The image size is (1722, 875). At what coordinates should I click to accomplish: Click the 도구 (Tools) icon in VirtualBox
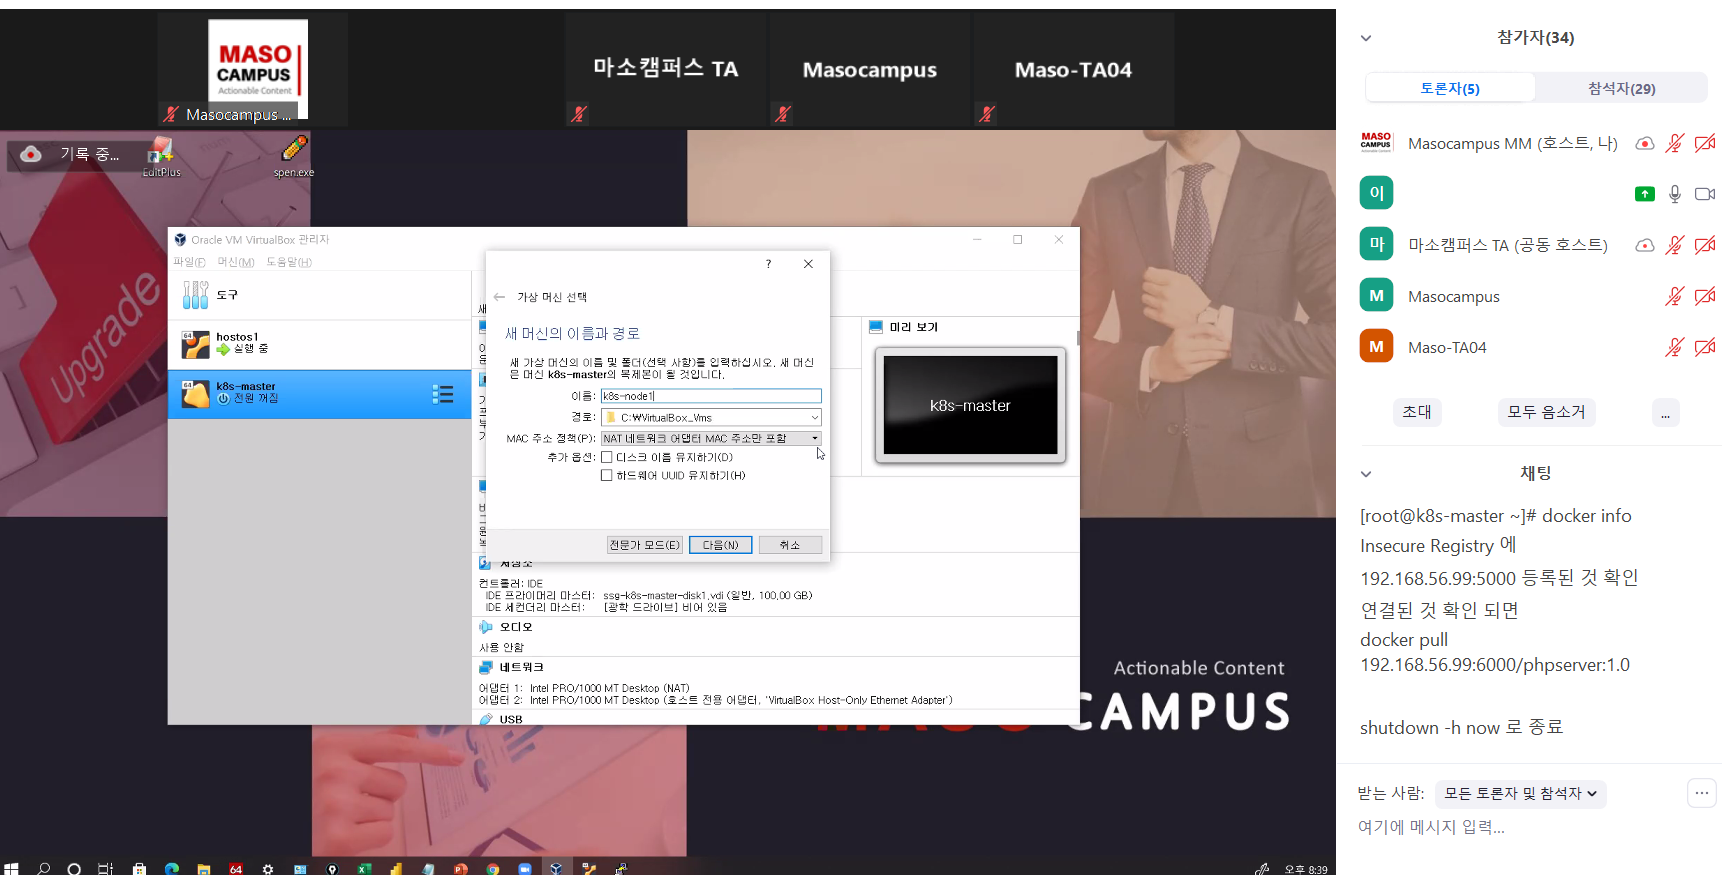(196, 295)
